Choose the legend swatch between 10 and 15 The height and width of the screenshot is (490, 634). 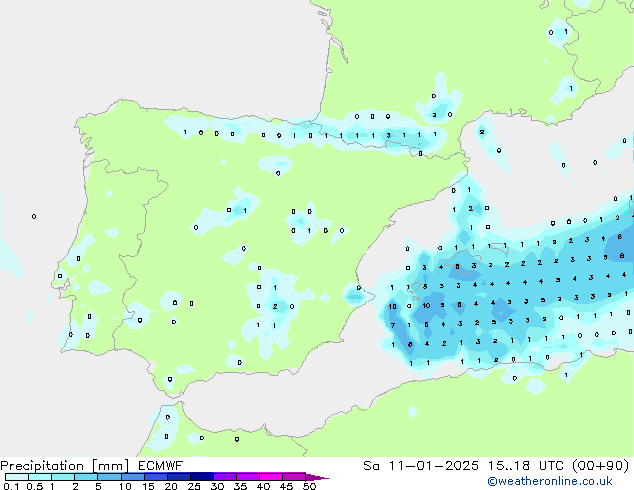[x=134, y=477]
